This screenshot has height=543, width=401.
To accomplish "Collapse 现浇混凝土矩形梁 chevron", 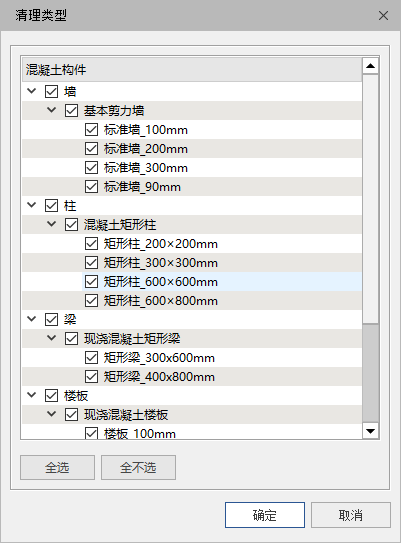I will tap(52, 338).
